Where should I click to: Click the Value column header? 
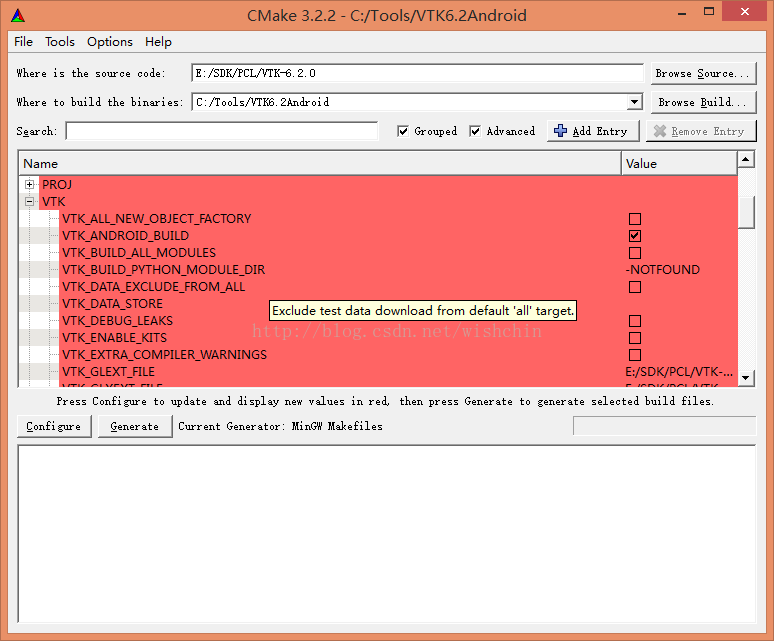[679, 164]
